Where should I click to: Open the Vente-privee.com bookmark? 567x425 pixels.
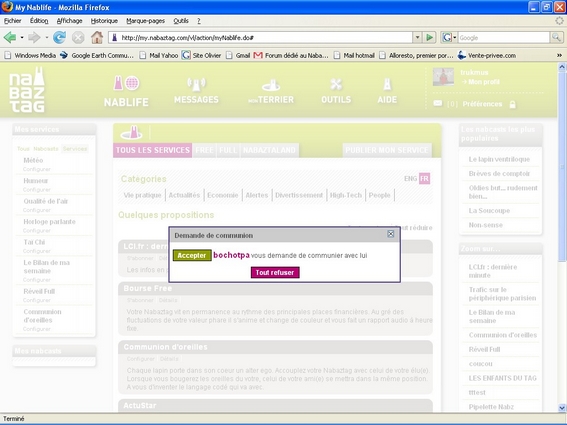(x=486, y=55)
